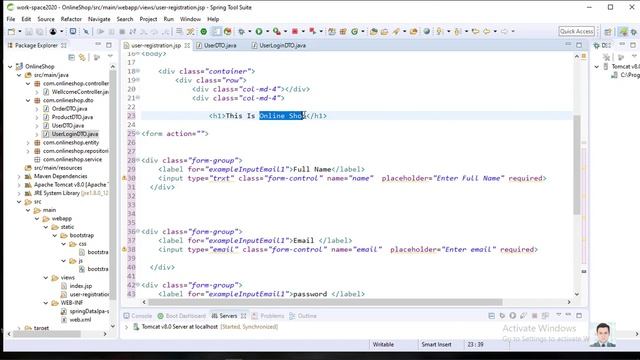Switch to the Outline tab
Viewport: 640px width, 360px height.
[x=303, y=316]
